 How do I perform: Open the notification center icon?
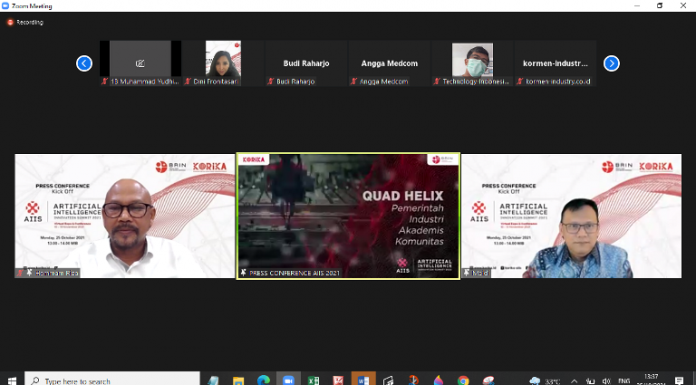pyautogui.click(x=679, y=380)
